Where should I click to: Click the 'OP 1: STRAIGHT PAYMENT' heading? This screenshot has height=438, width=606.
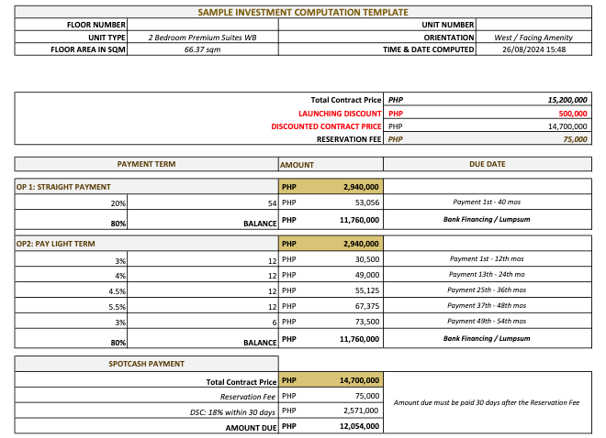[x=63, y=187]
